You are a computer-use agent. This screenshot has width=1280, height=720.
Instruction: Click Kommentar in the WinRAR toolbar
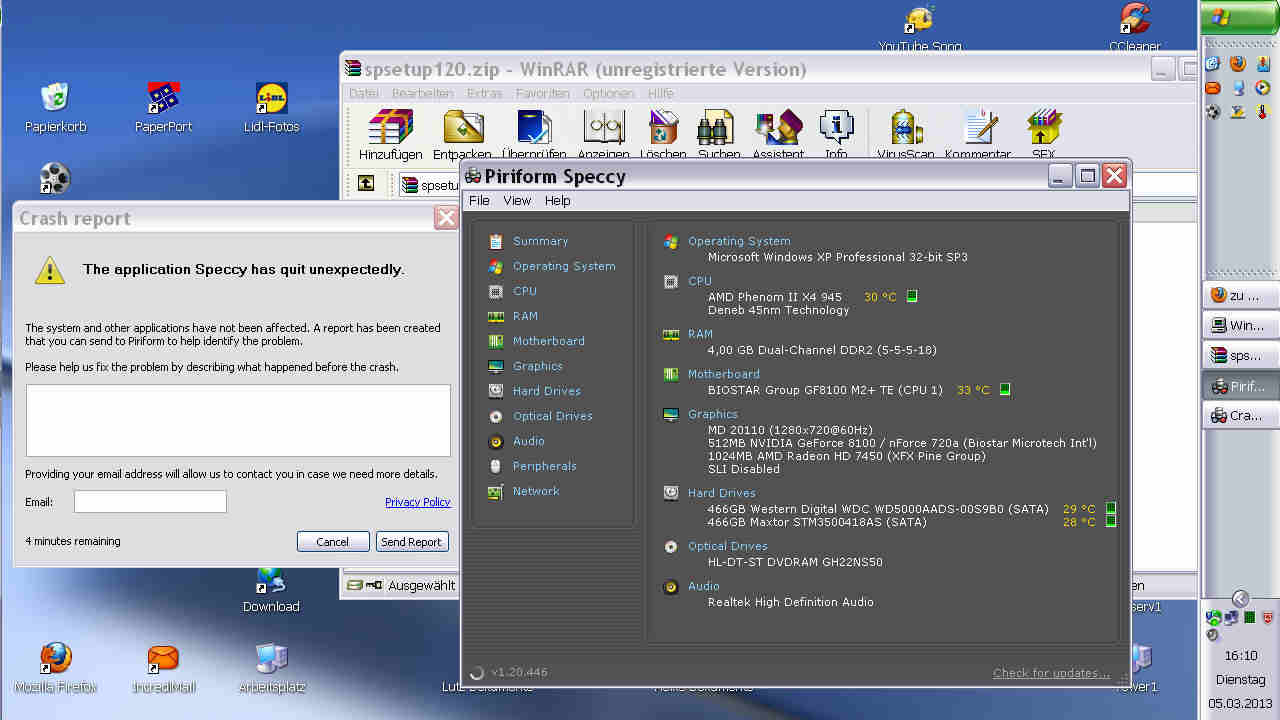click(x=978, y=135)
